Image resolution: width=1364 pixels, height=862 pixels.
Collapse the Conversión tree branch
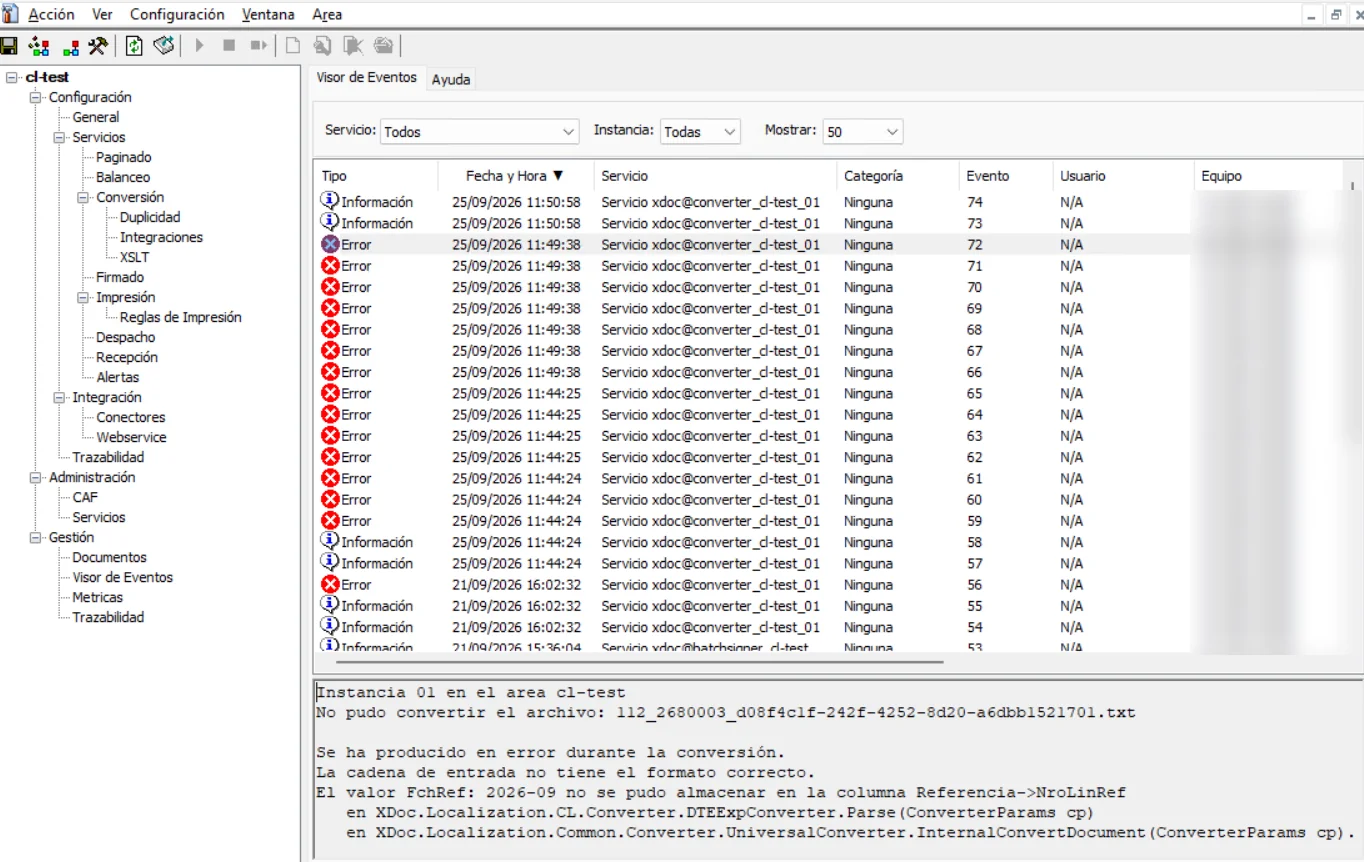click(x=84, y=197)
